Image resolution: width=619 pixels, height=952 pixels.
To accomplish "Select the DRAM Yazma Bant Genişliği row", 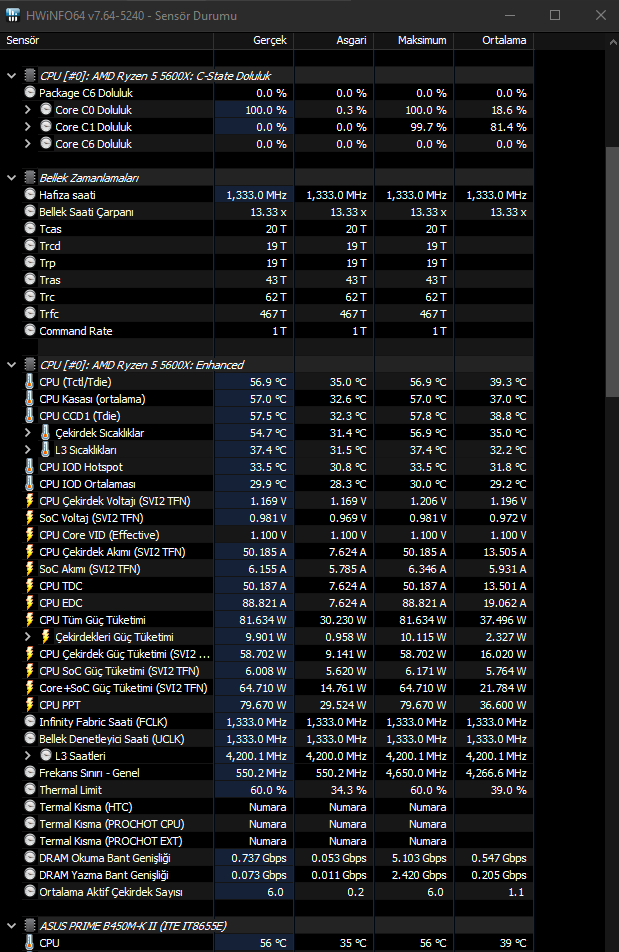I will coord(267,874).
